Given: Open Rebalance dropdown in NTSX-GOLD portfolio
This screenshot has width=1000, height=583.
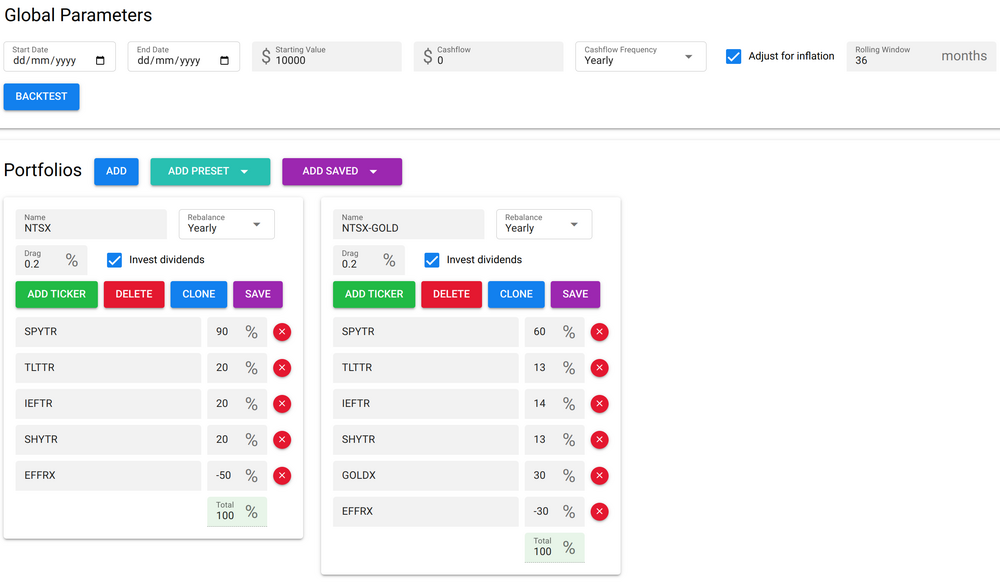Looking at the screenshot, I should [543, 224].
